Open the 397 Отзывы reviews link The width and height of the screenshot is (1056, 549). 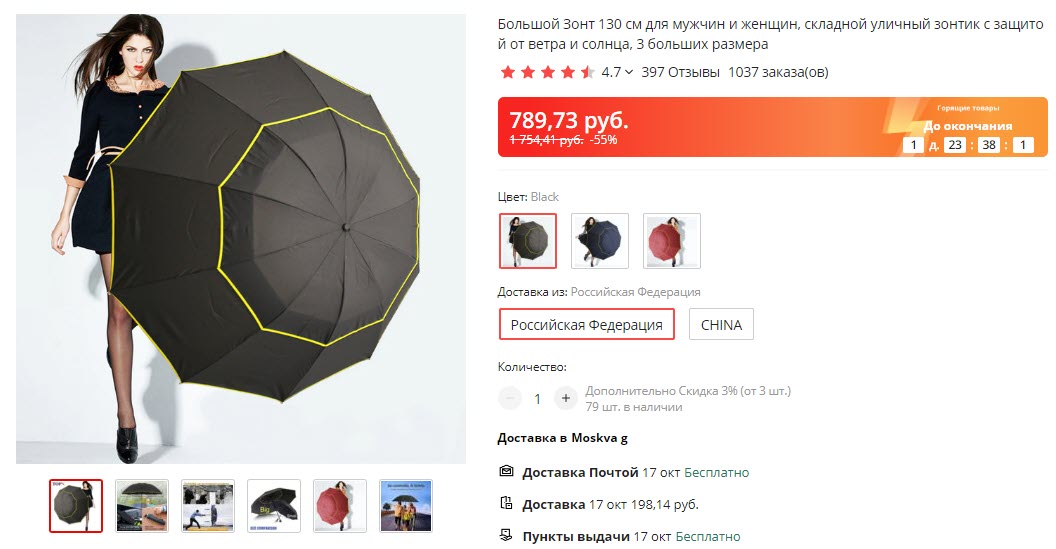pos(680,72)
